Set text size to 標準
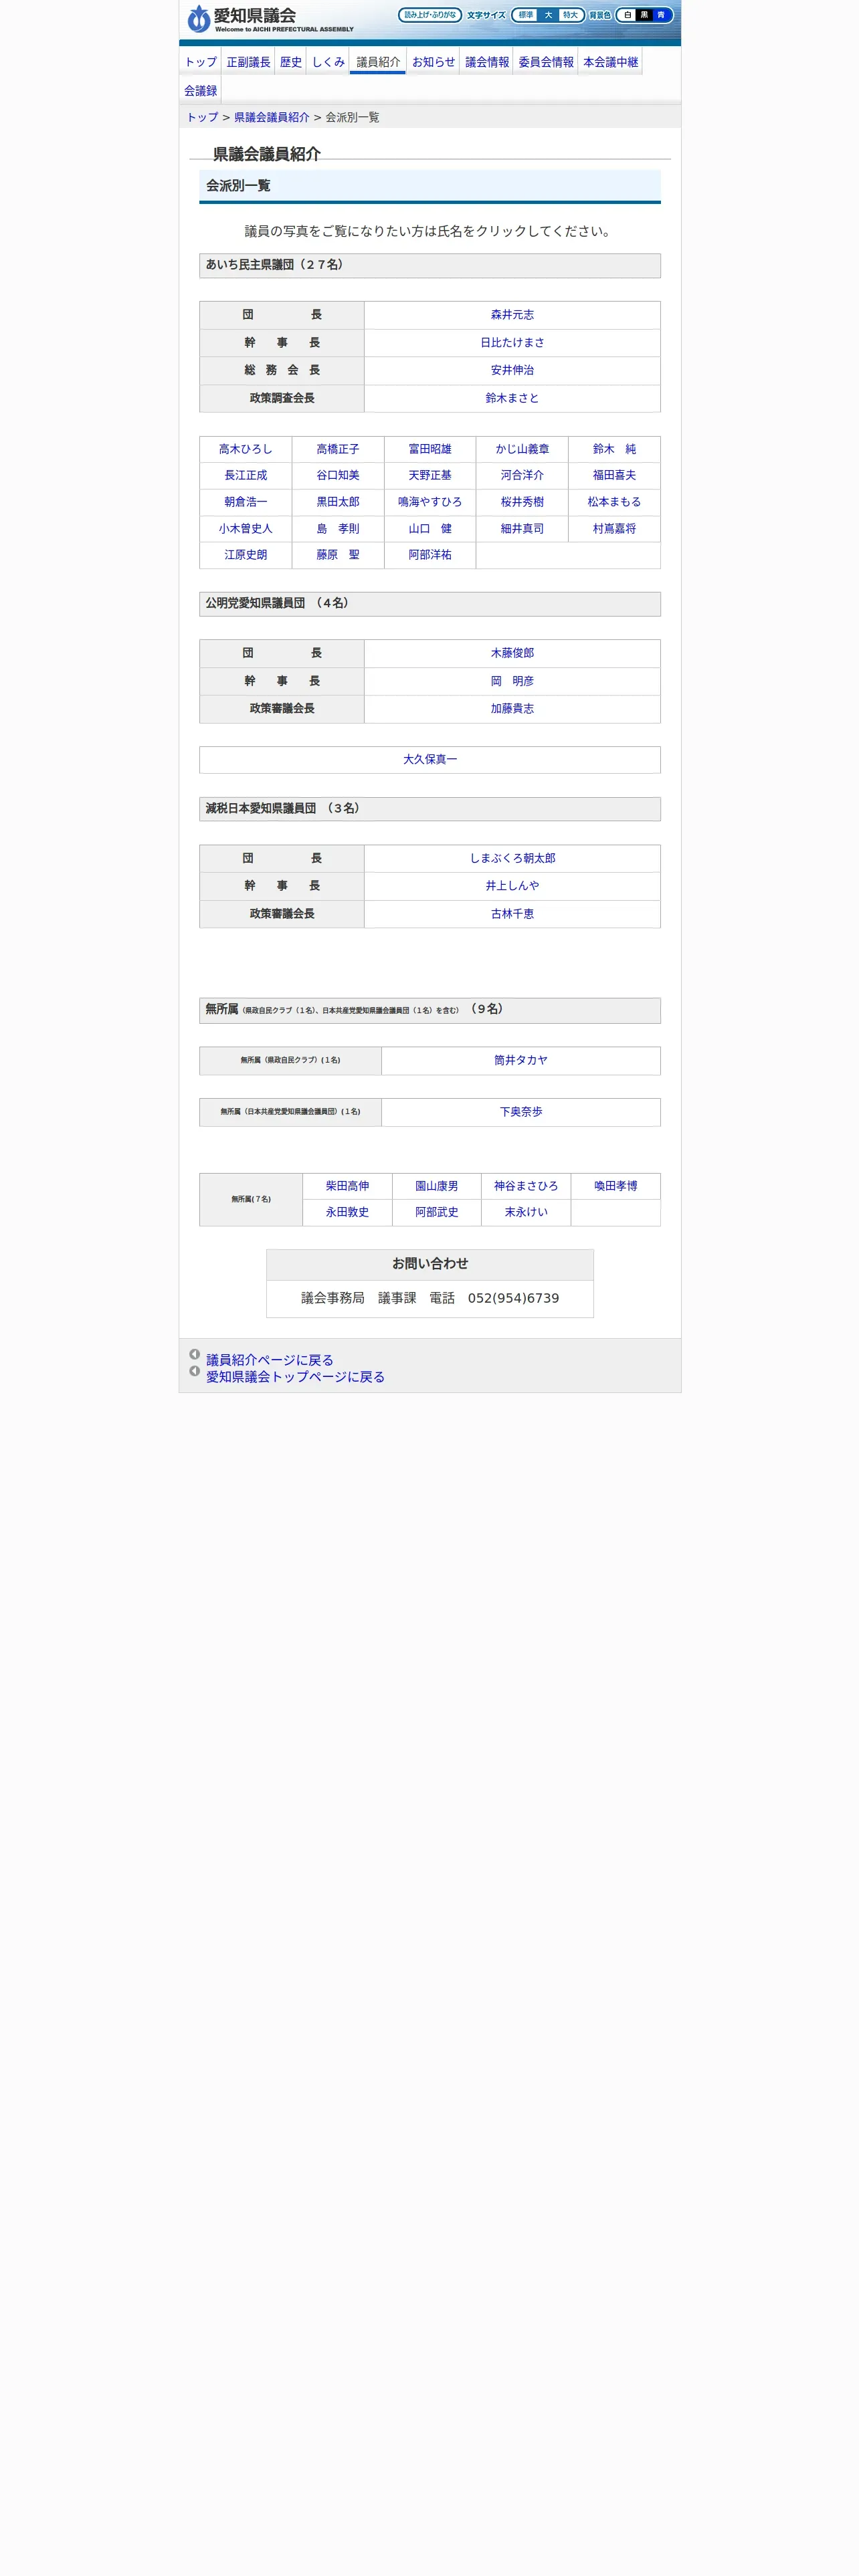This screenshot has width=859, height=2576. (526, 15)
